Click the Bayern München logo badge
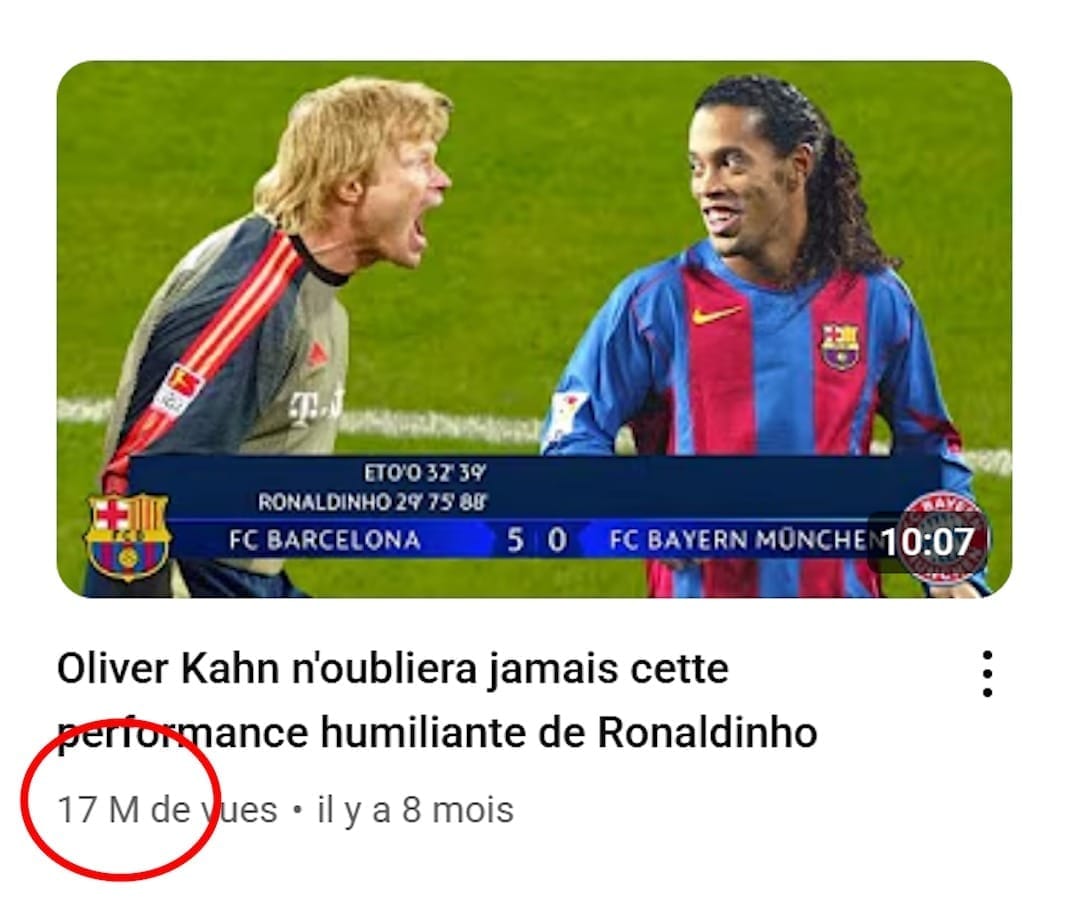This screenshot has width=1080, height=900. click(x=946, y=539)
